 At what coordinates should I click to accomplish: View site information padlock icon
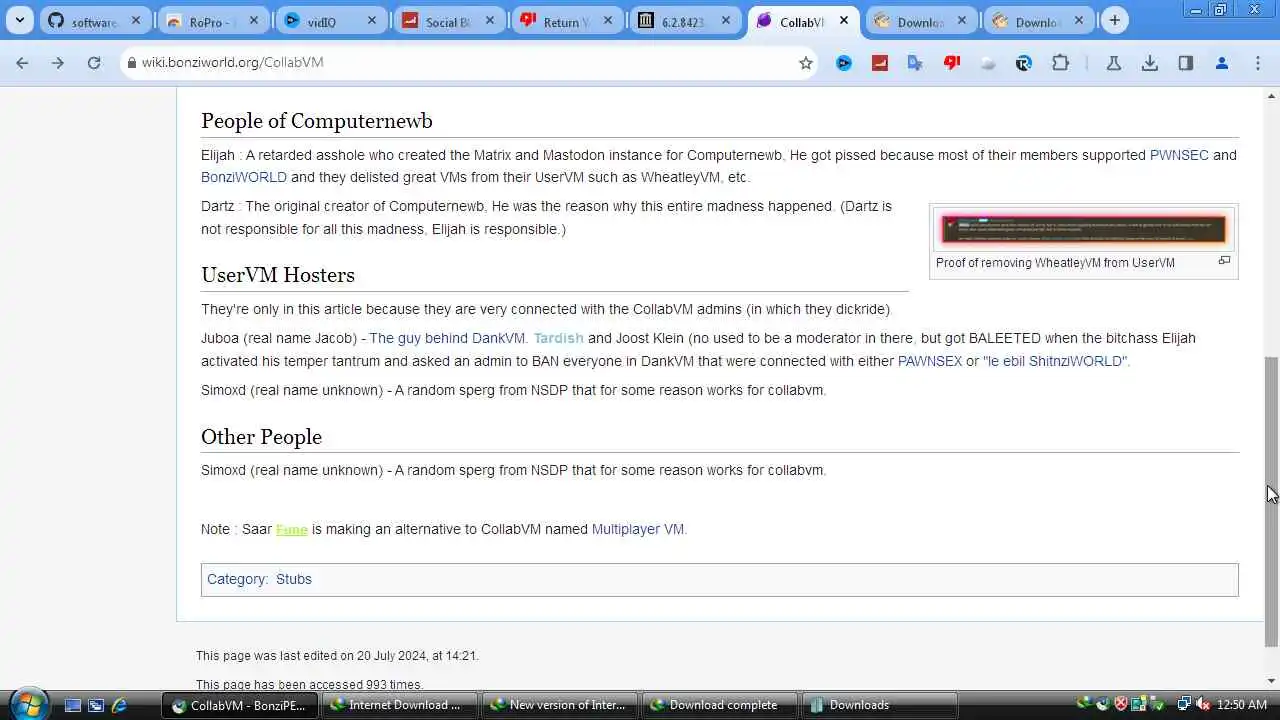(x=131, y=62)
